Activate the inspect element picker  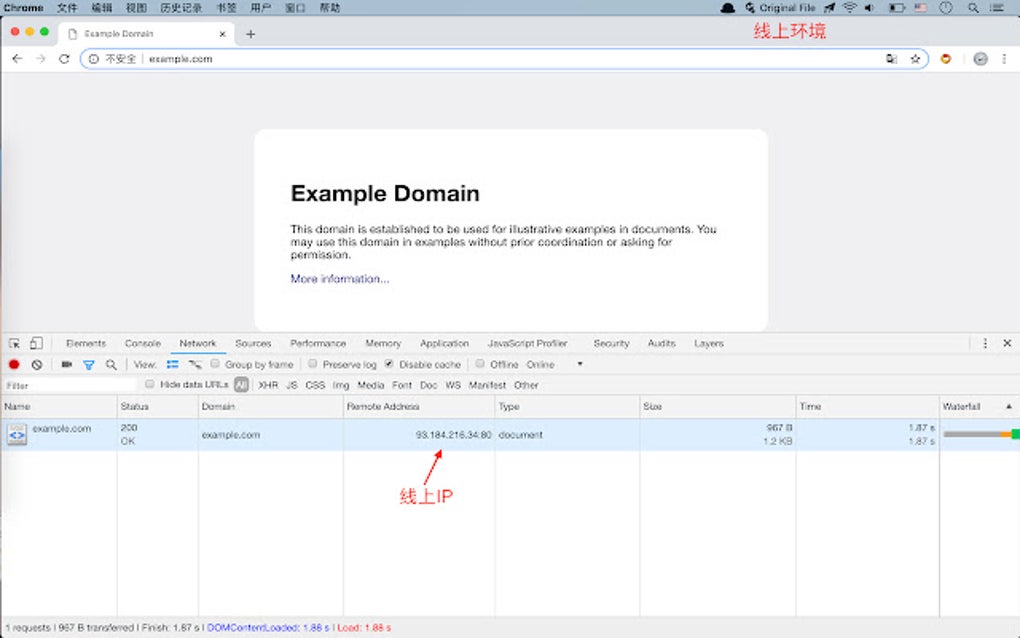click(14, 343)
